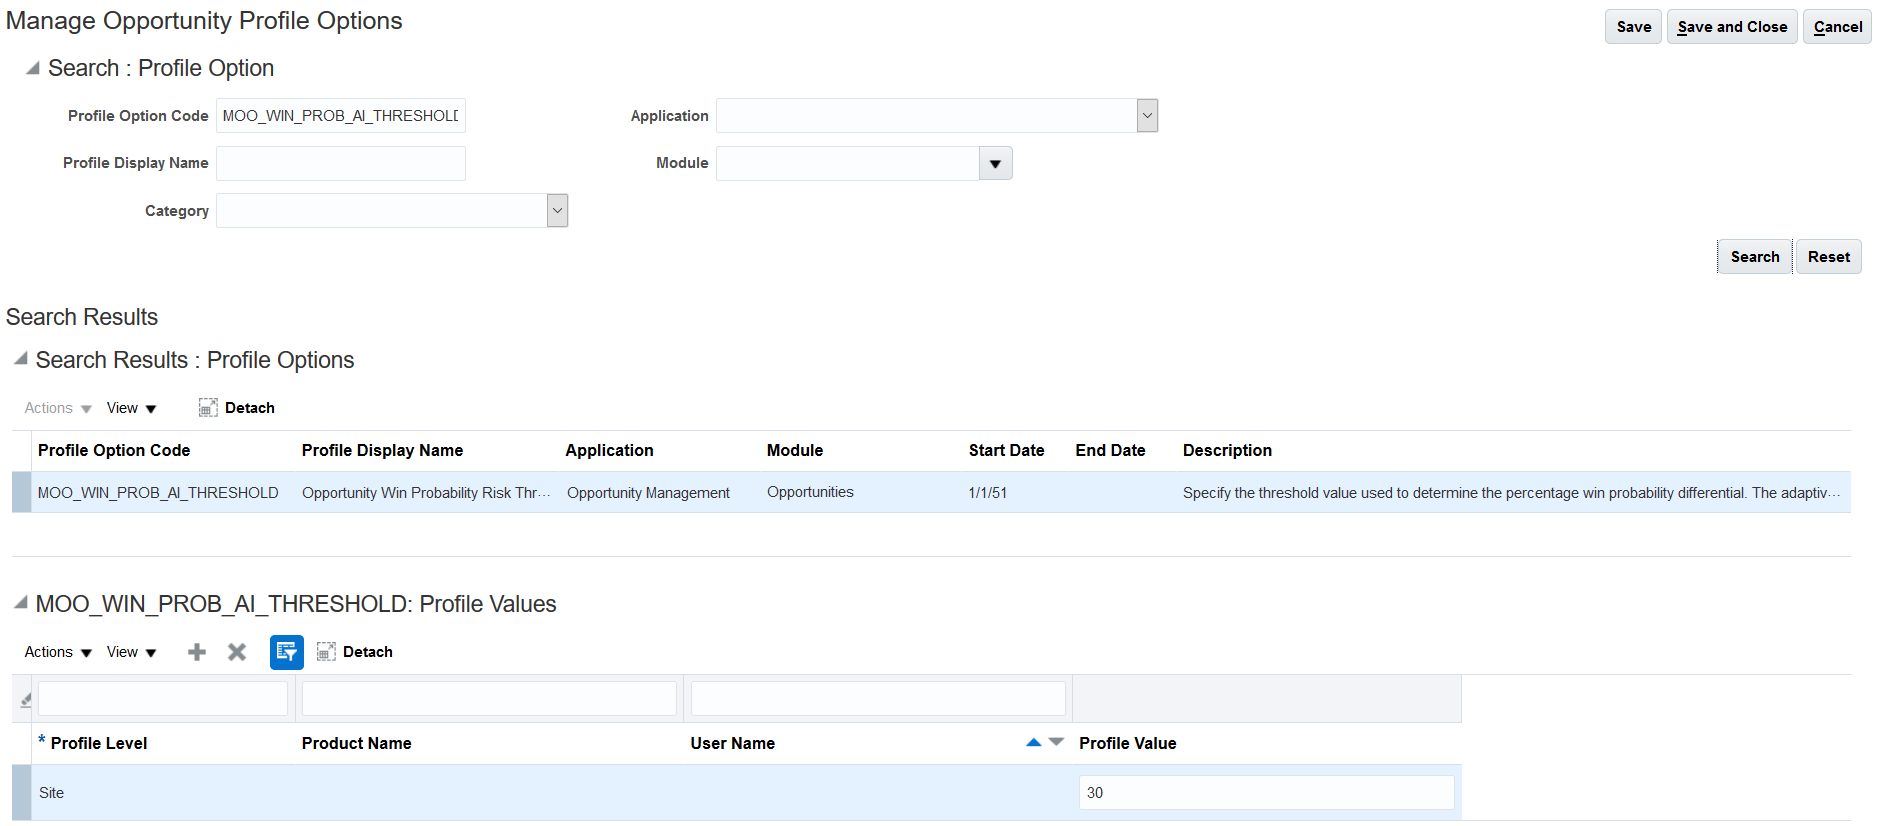Select the MOO_WIN_PROB_AI_THRESHOLD result row
The image size is (1879, 826).
click(x=158, y=493)
